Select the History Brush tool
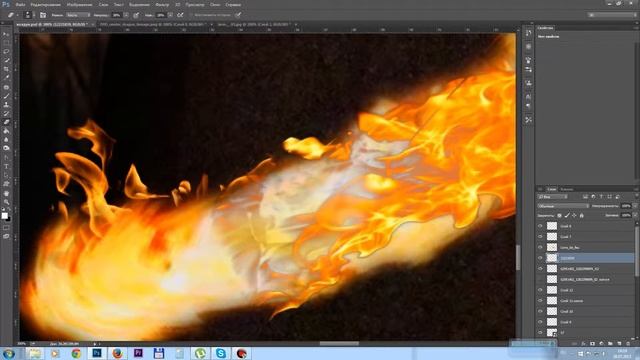Image resolution: width=640 pixels, height=360 pixels. coord(6,113)
